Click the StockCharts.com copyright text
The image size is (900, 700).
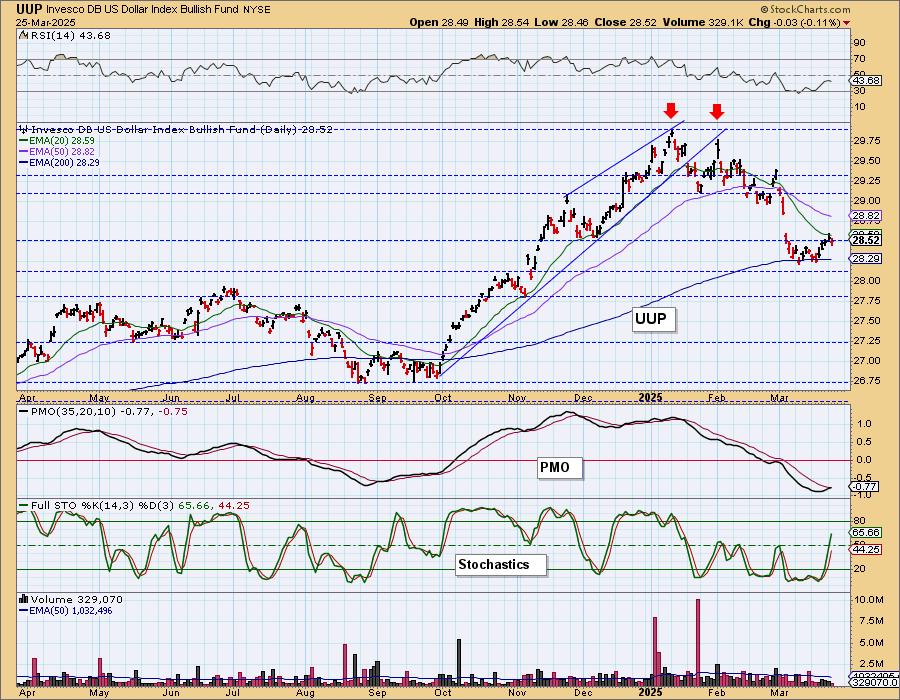tap(805, 9)
